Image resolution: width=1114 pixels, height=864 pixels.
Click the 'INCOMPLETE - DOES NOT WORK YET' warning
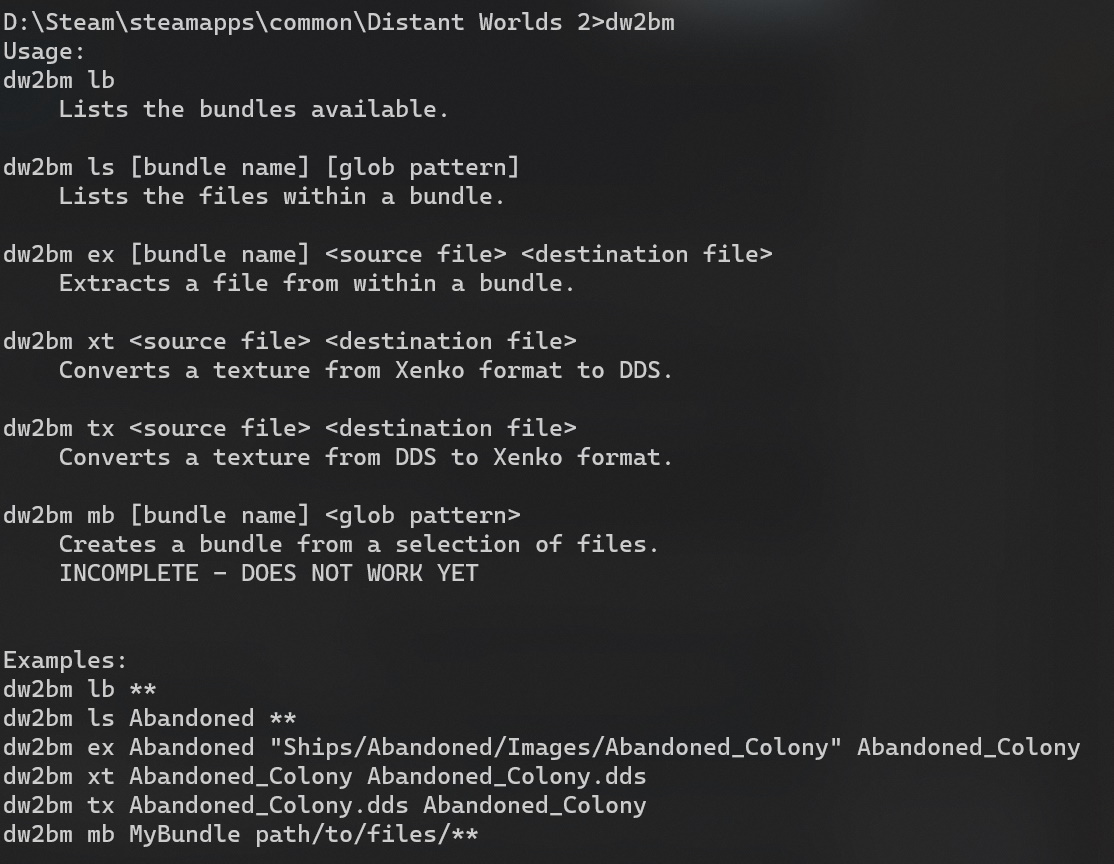point(269,573)
